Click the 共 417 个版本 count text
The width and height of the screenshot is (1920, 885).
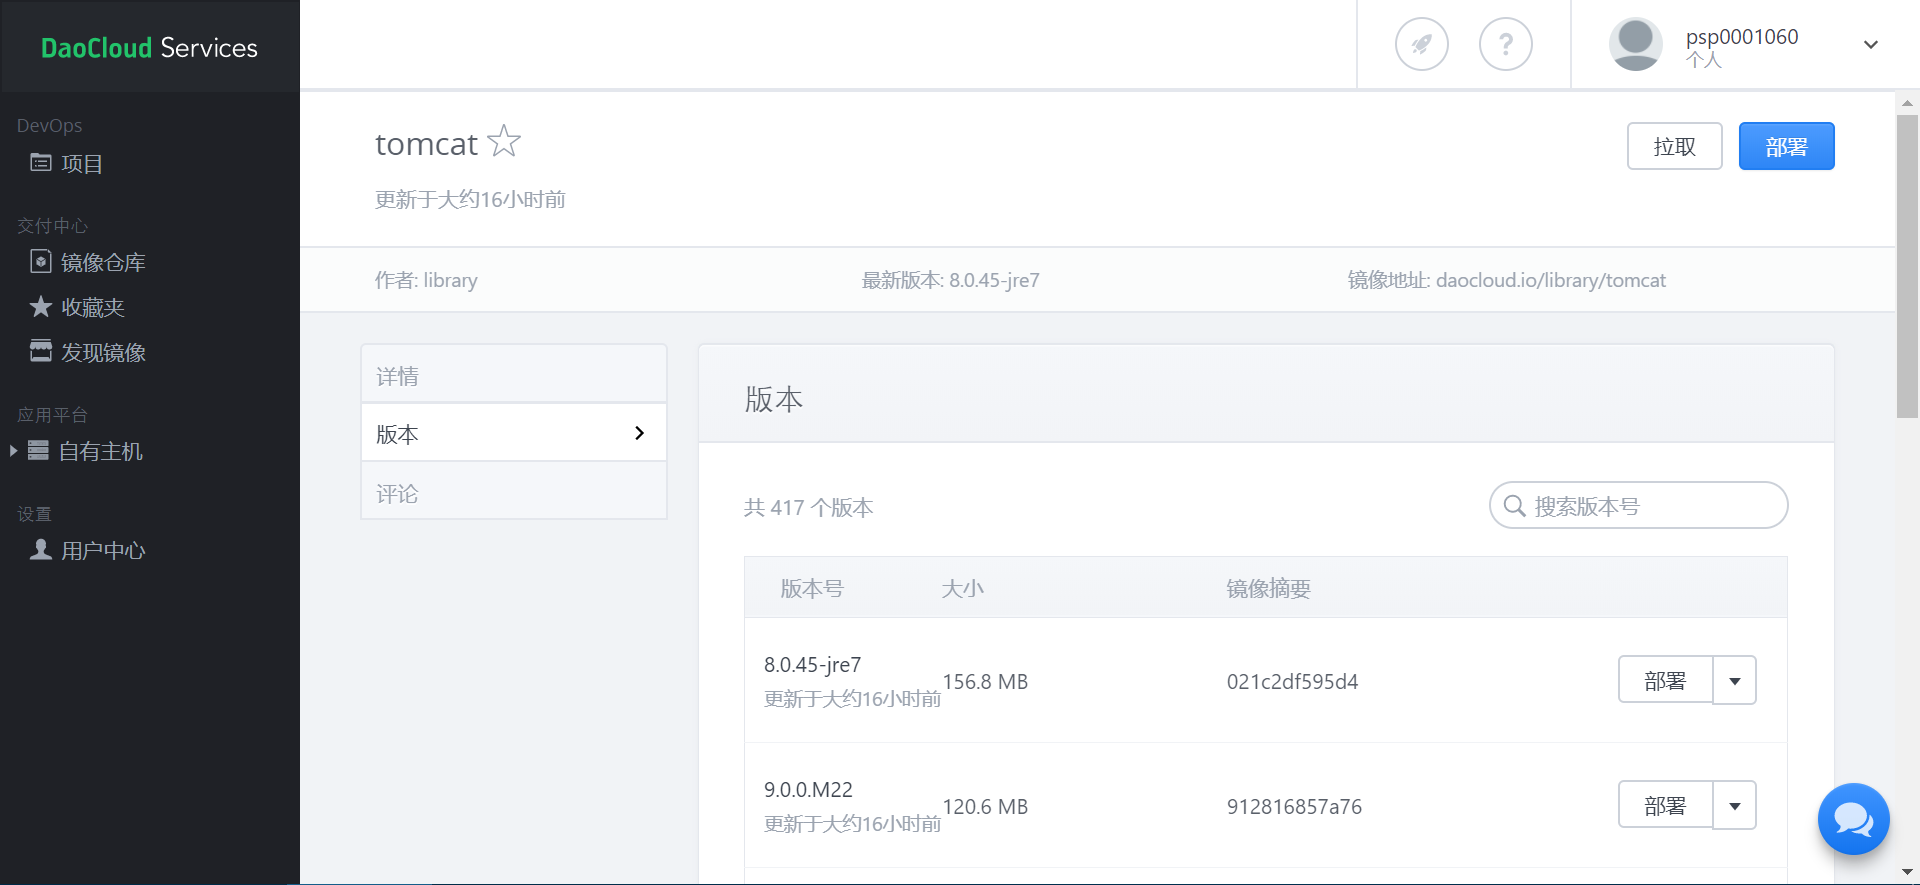808,507
